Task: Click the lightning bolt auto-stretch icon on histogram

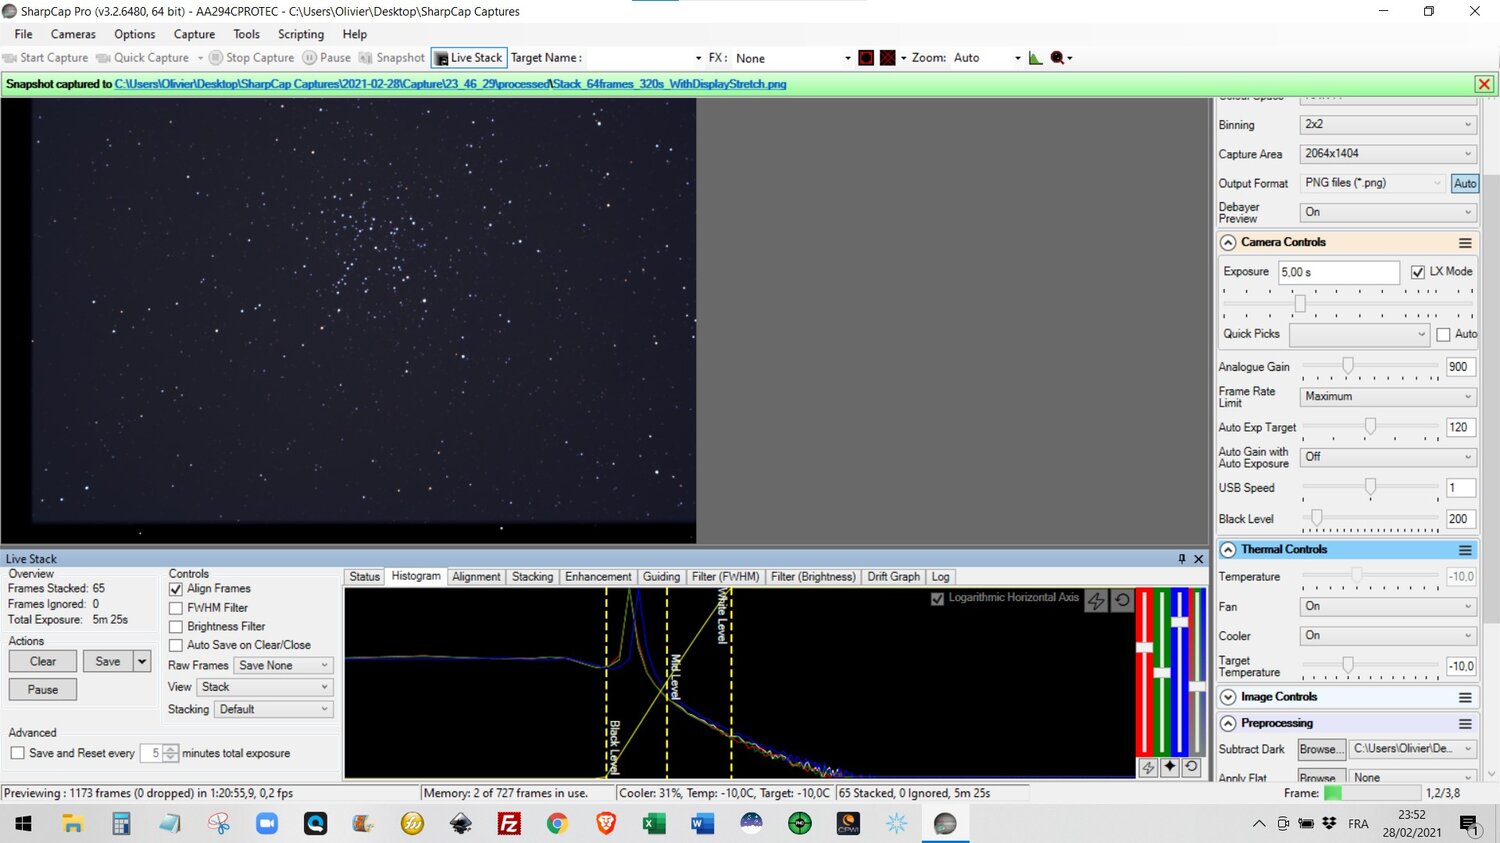Action: pyautogui.click(x=1097, y=600)
